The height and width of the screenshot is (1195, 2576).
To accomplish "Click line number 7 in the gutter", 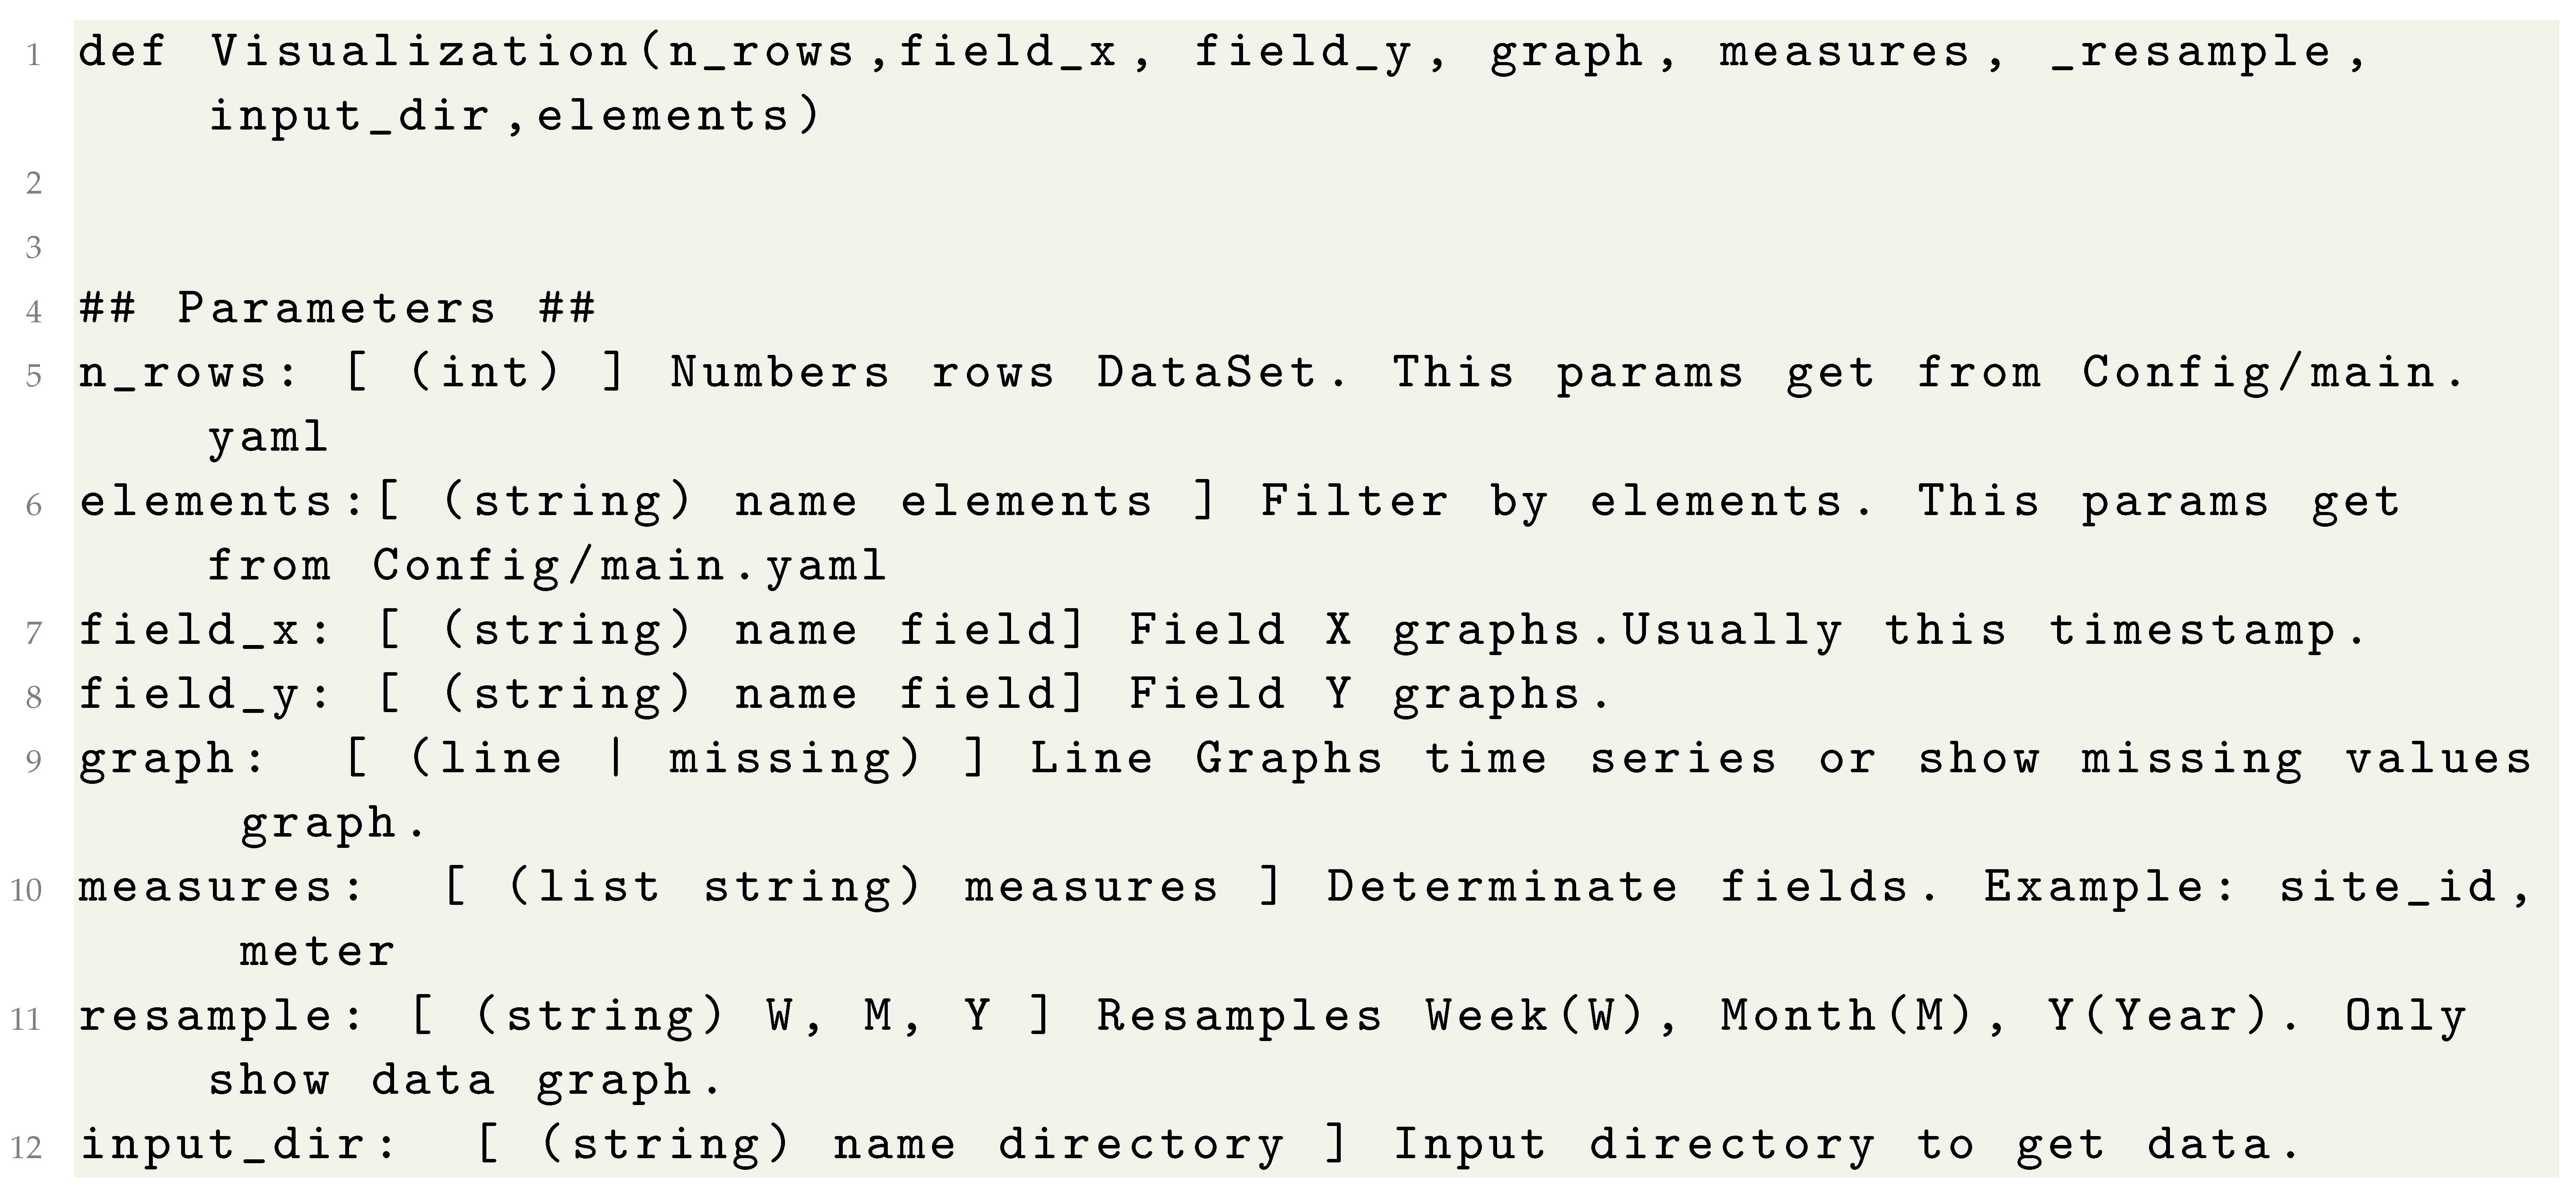I will click(x=35, y=633).
